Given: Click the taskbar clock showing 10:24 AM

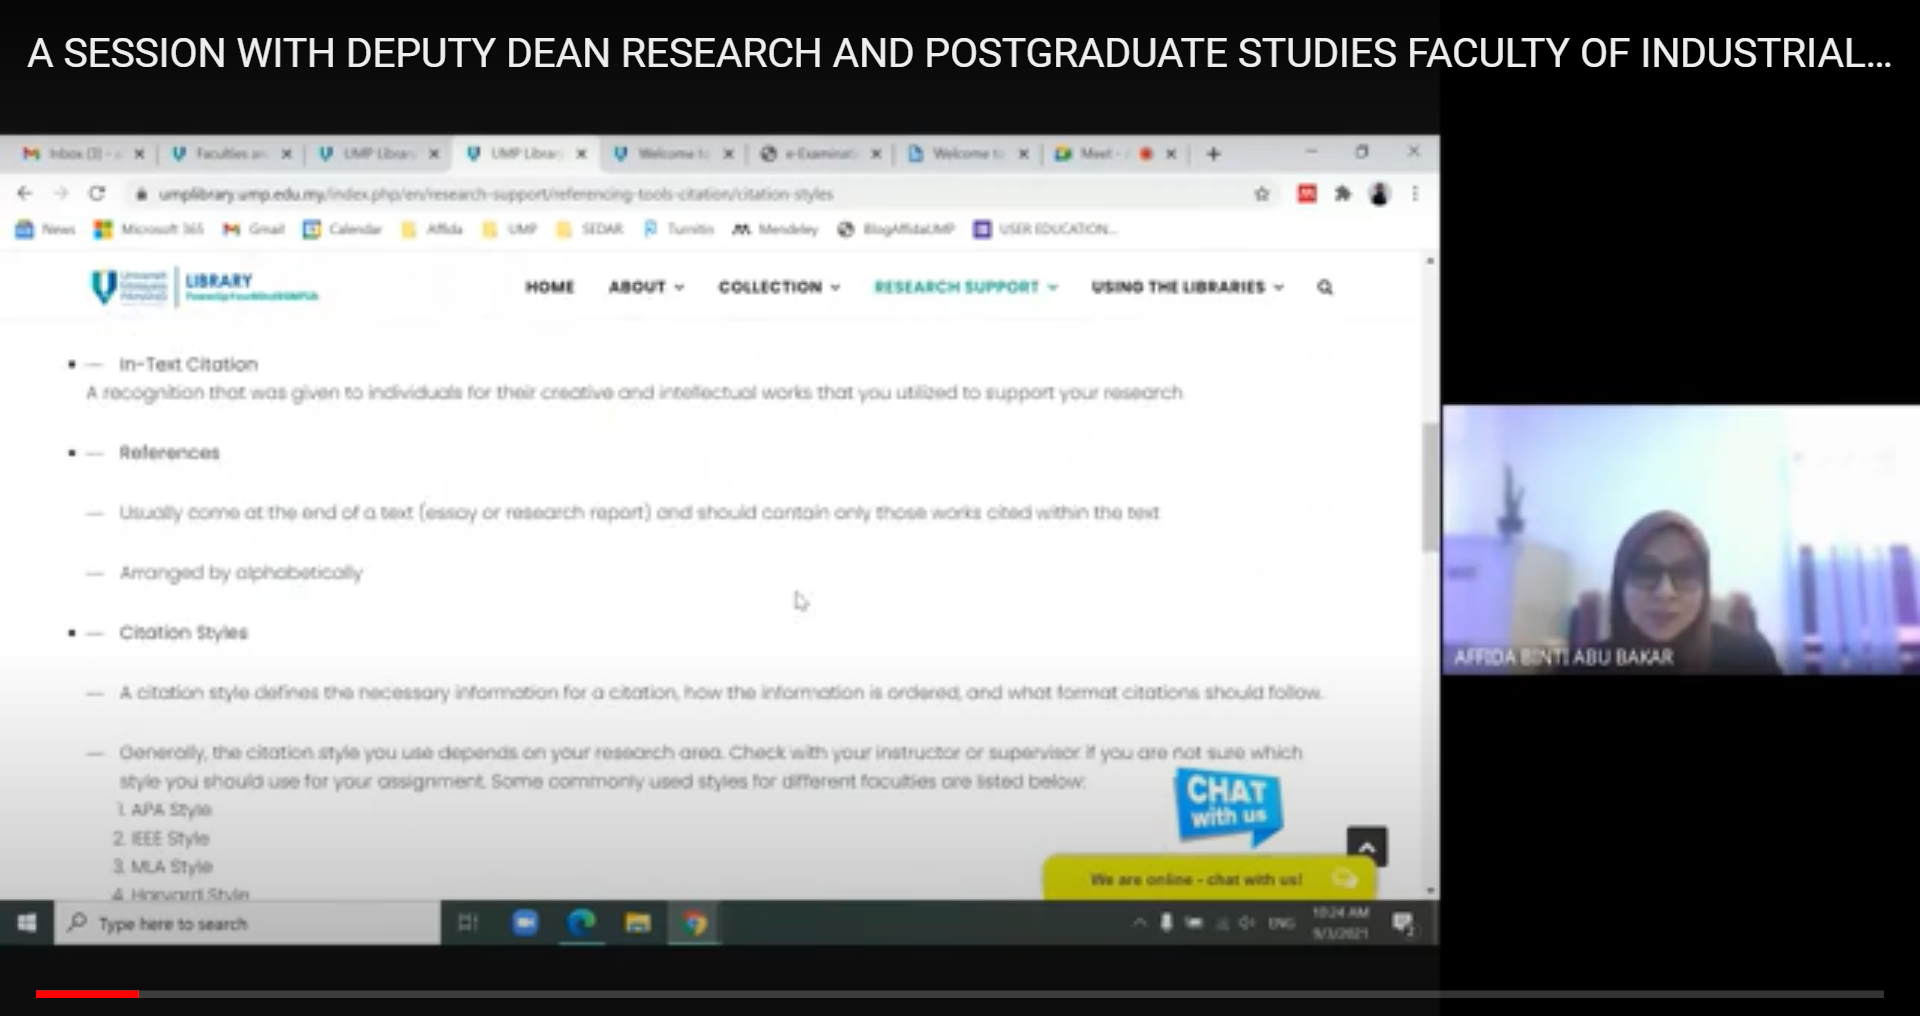Looking at the screenshot, I should [x=1340, y=922].
